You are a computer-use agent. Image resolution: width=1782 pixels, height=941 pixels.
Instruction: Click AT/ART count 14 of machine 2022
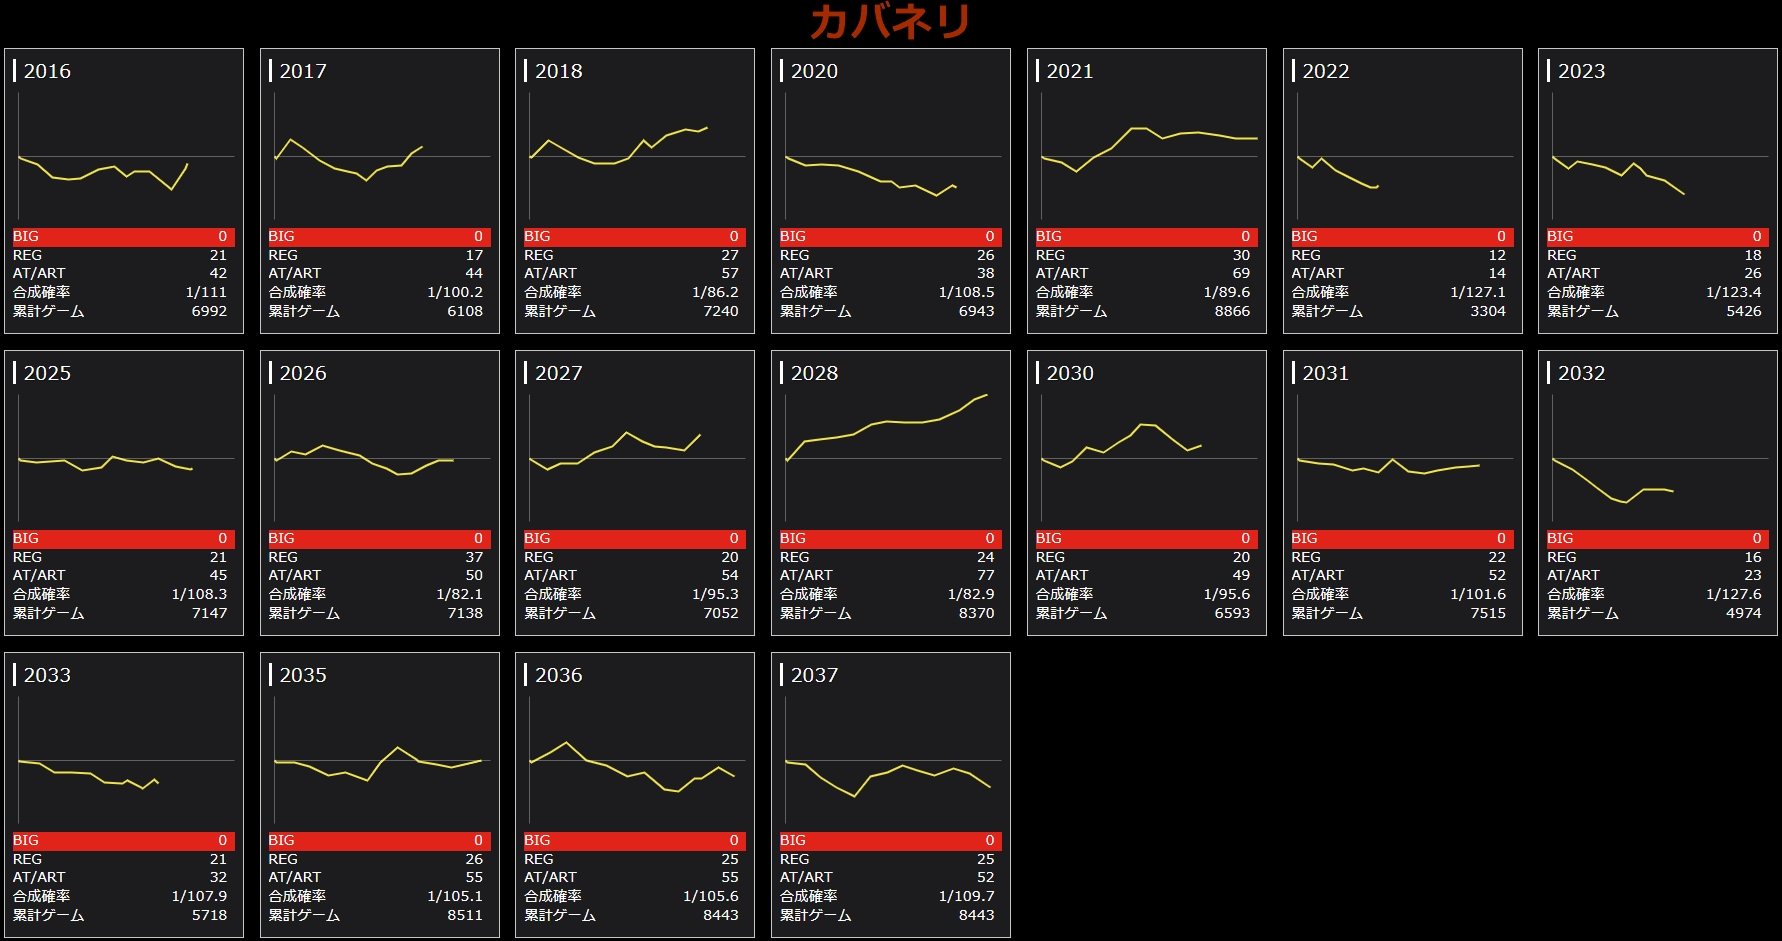click(1497, 273)
